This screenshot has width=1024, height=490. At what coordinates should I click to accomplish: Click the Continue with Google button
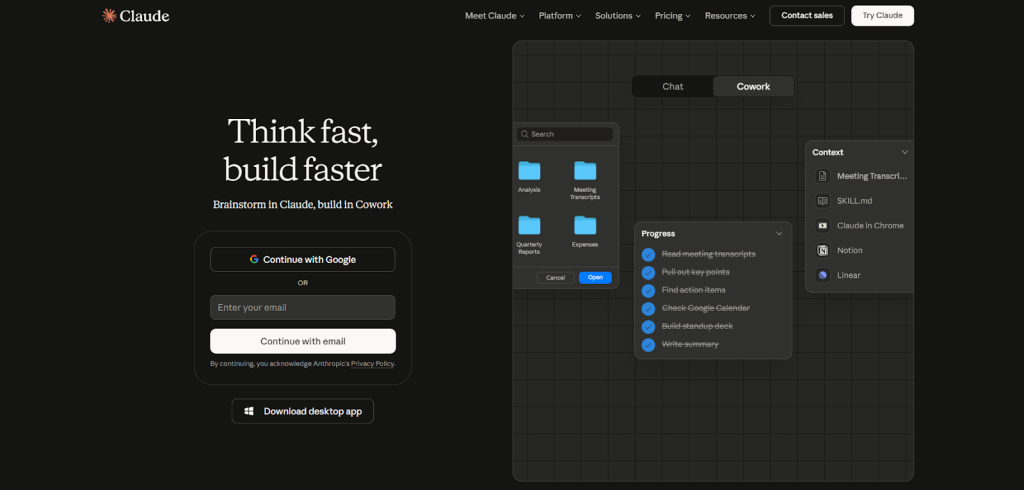(302, 259)
